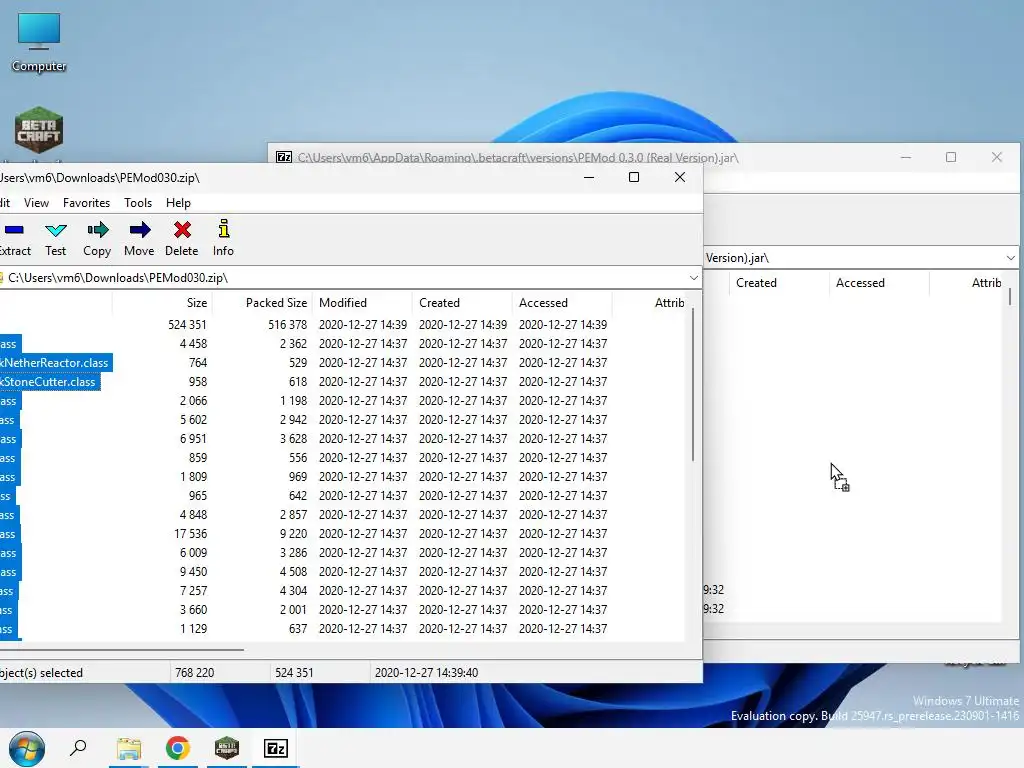
Task: Click the size value 9 450
Action: (193, 572)
